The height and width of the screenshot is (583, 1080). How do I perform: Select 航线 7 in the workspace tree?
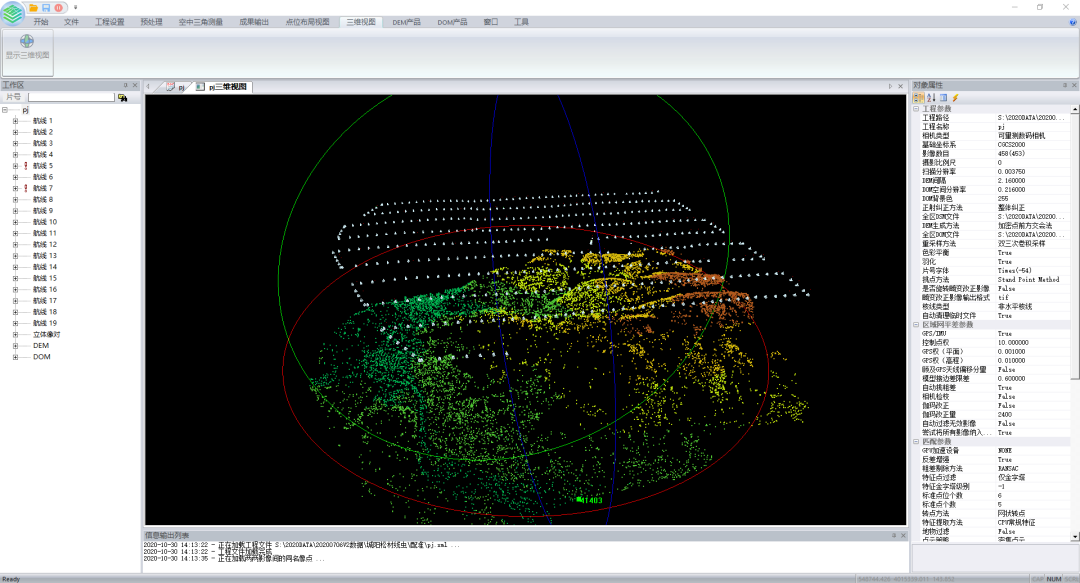pyautogui.click(x=42, y=188)
